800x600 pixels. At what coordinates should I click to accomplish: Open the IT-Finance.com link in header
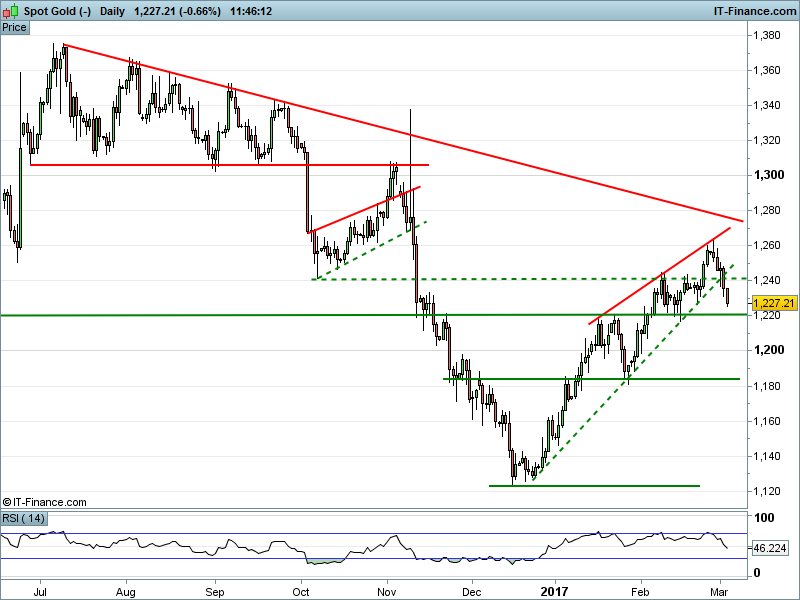(755, 11)
